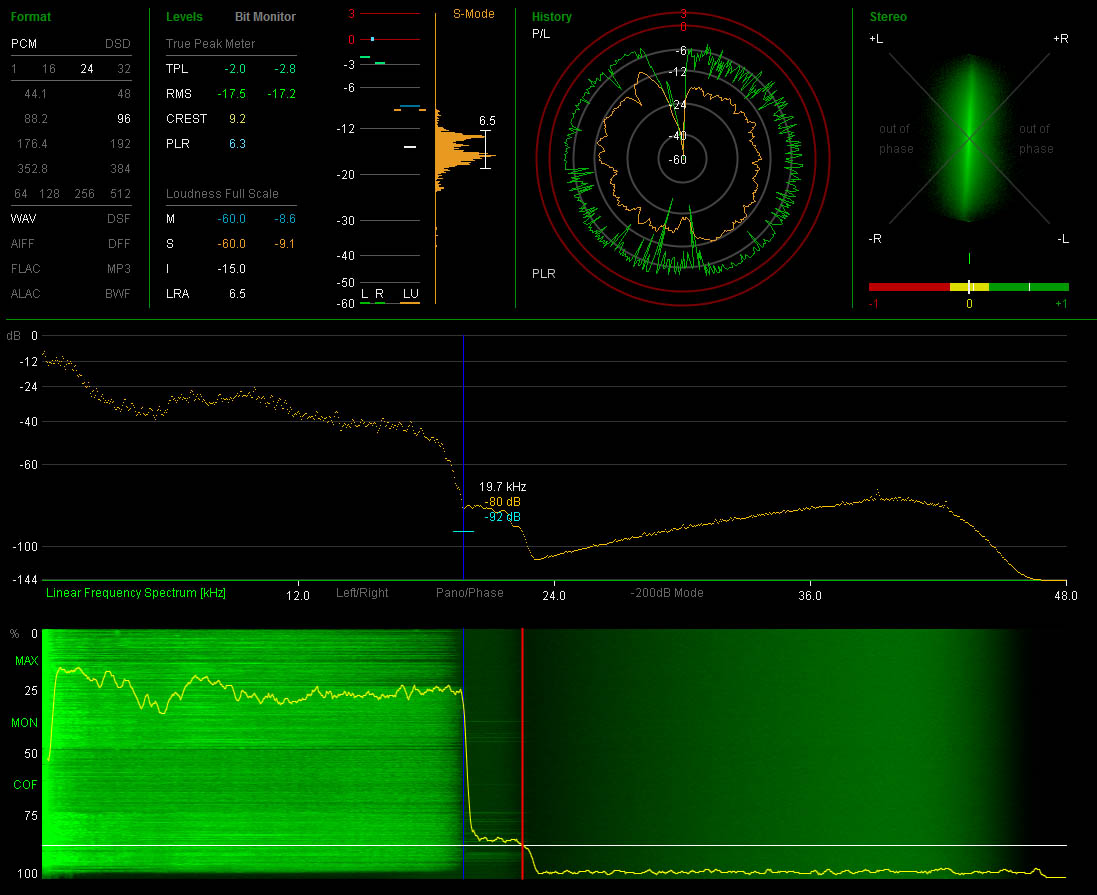Select the FLAC format indicator
1097x895 pixels.
click(x=26, y=269)
